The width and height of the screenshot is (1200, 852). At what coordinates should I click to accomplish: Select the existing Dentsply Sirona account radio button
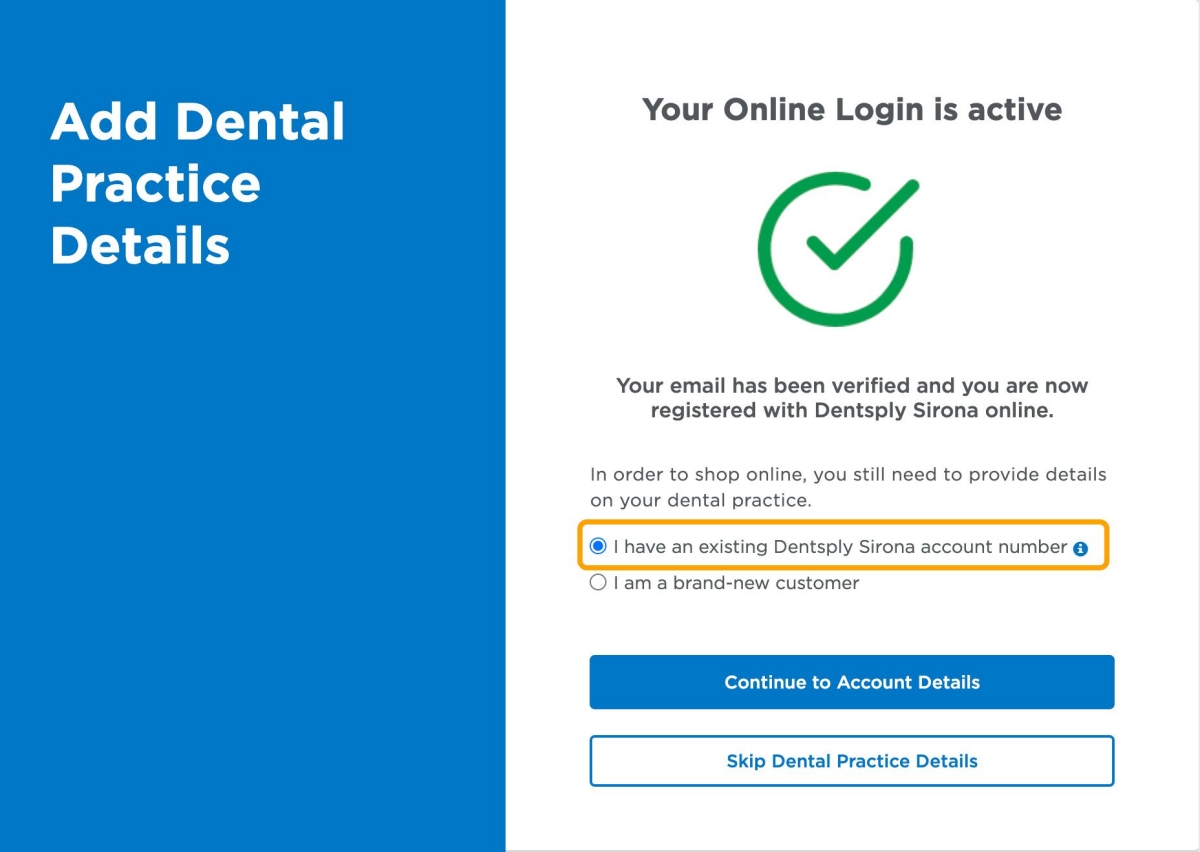click(598, 546)
